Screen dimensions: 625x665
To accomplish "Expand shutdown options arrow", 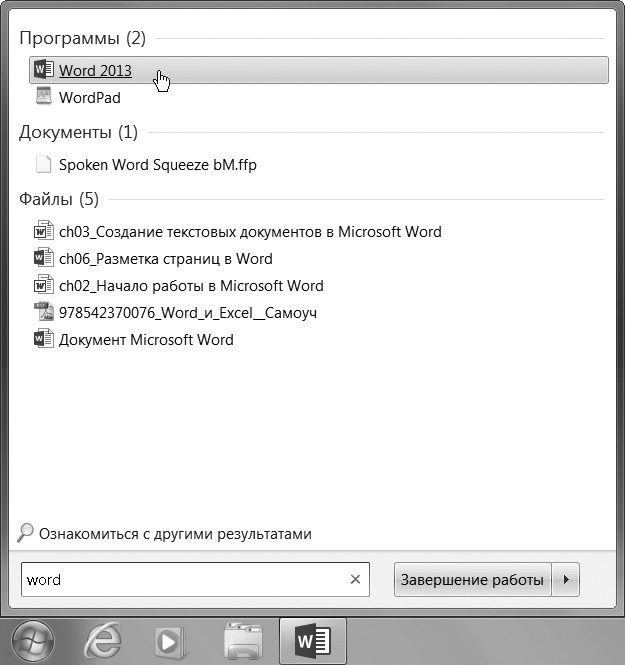I will (567, 580).
